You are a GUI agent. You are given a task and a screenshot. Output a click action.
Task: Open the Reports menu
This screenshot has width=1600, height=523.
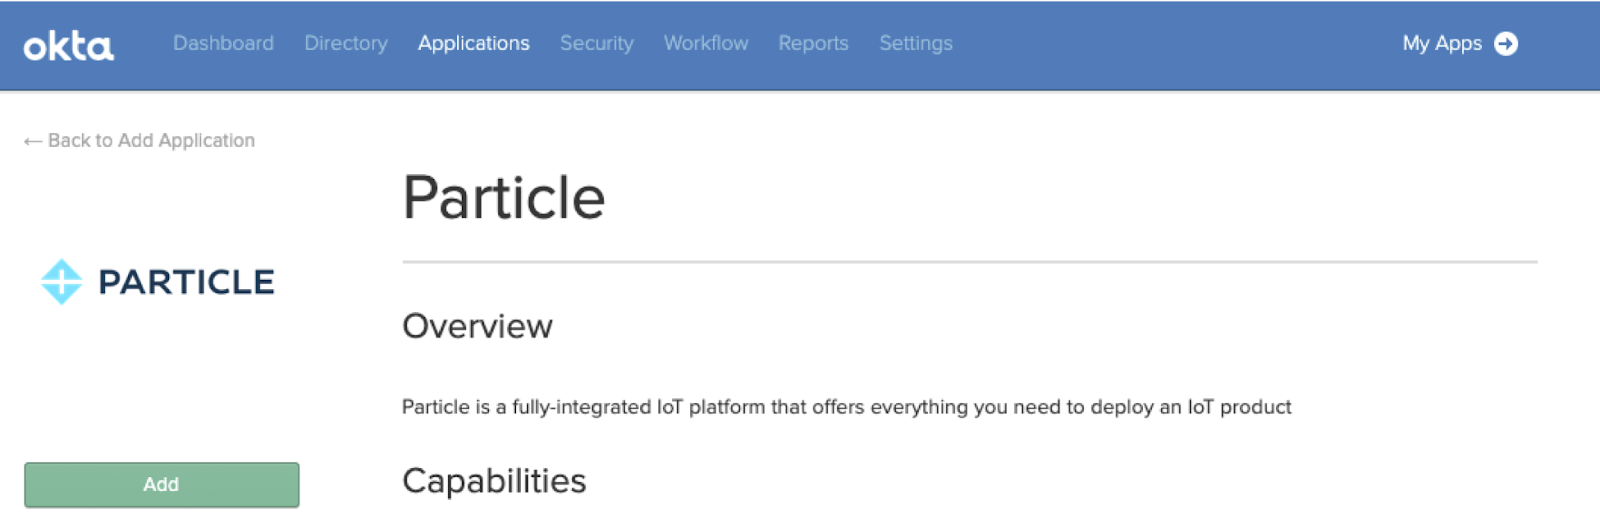[813, 43]
